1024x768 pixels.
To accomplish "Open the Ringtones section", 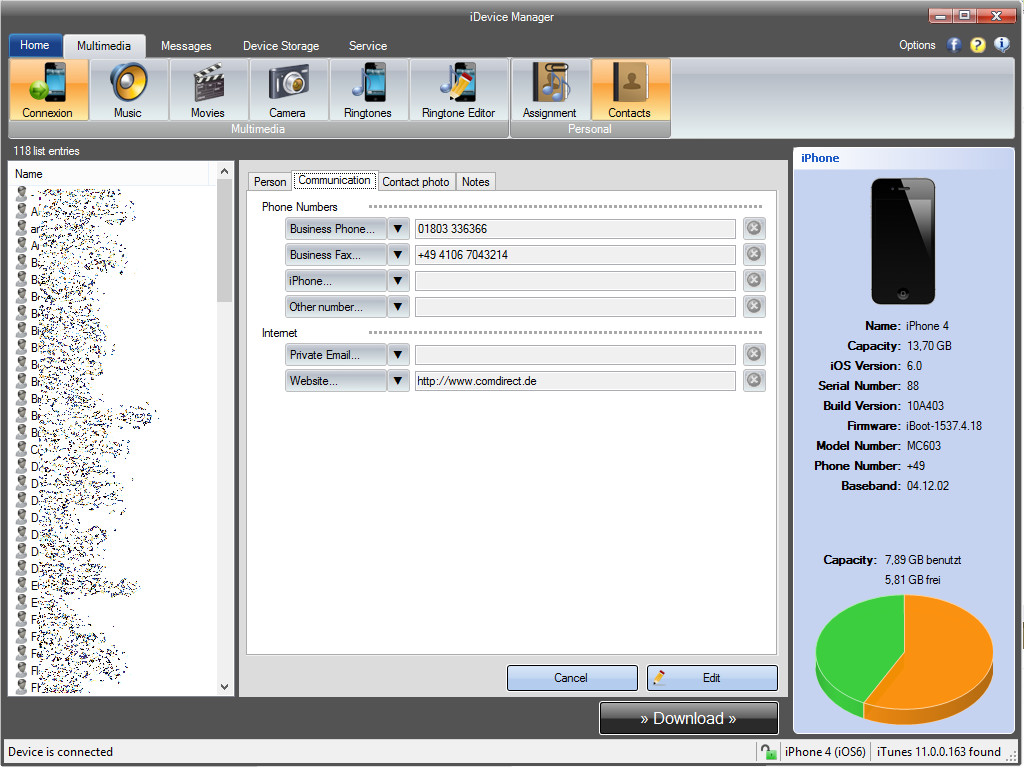I will pyautogui.click(x=368, y=90).
